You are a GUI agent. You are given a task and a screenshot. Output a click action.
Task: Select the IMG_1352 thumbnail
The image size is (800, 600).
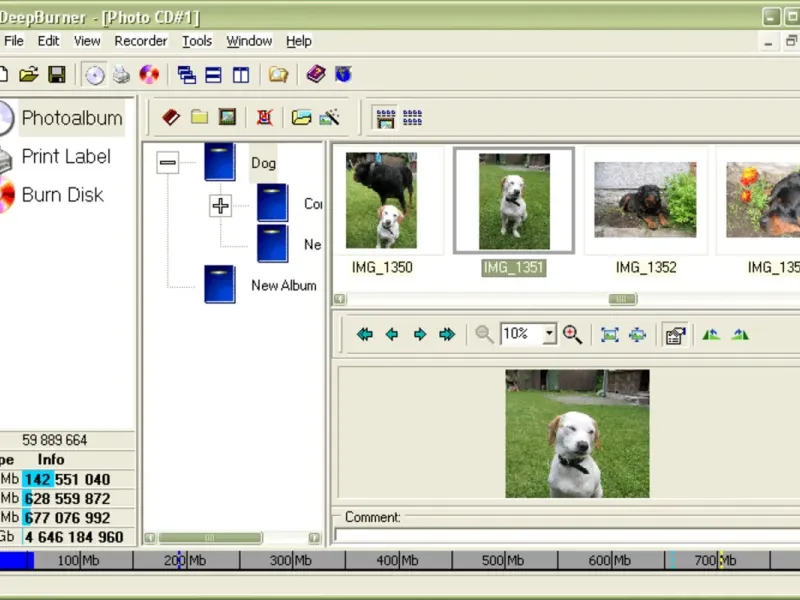tap(646, 200)
